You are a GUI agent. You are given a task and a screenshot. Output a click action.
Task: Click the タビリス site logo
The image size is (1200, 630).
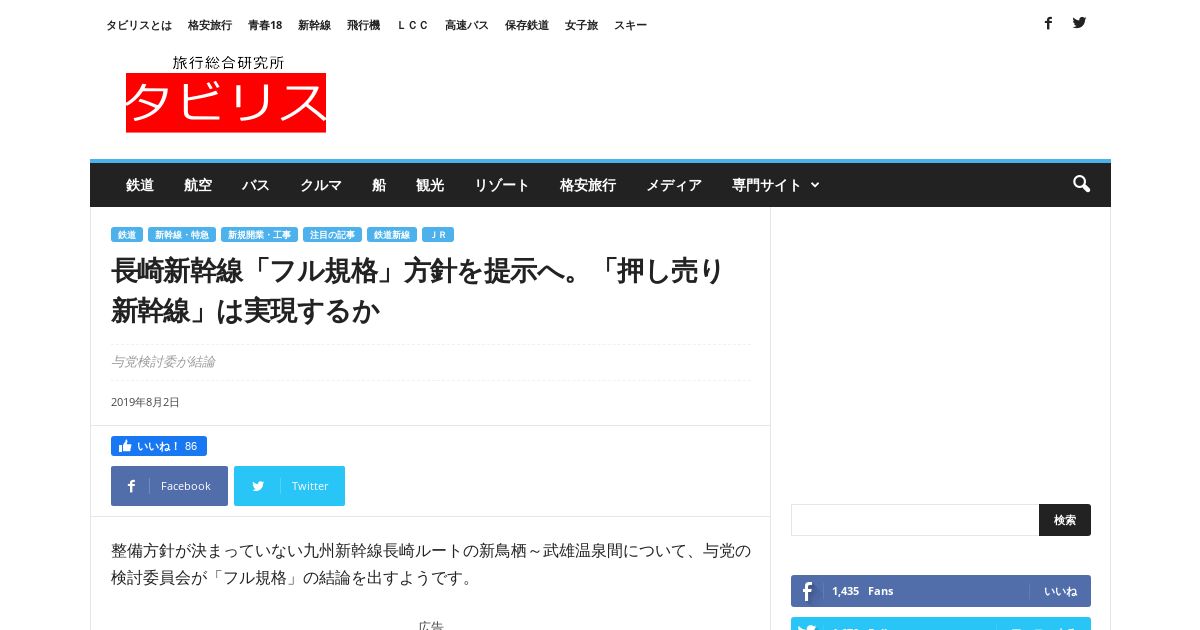226,93
